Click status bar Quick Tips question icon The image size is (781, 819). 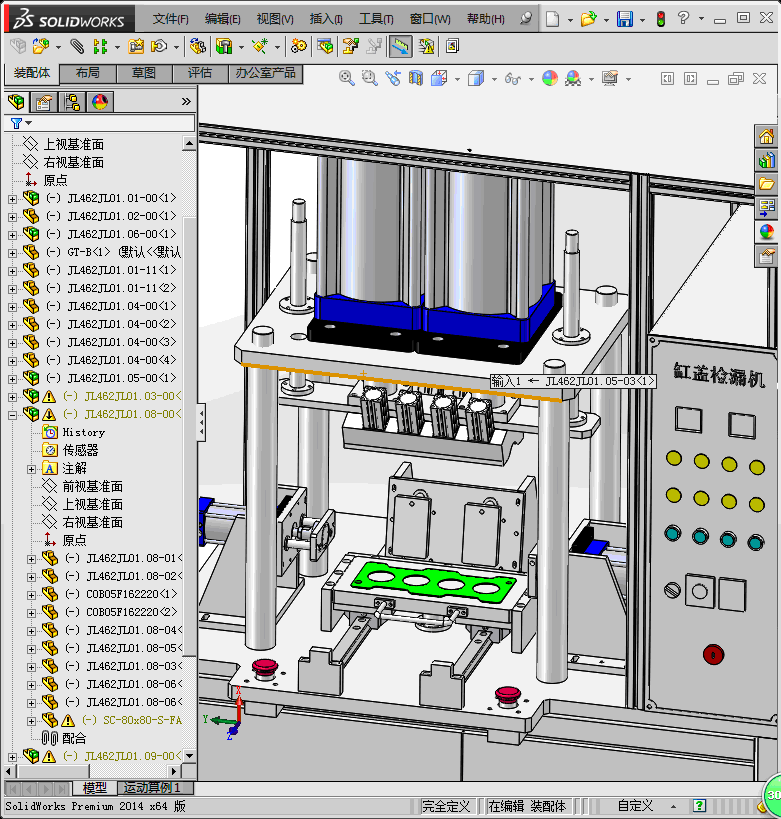700,806
